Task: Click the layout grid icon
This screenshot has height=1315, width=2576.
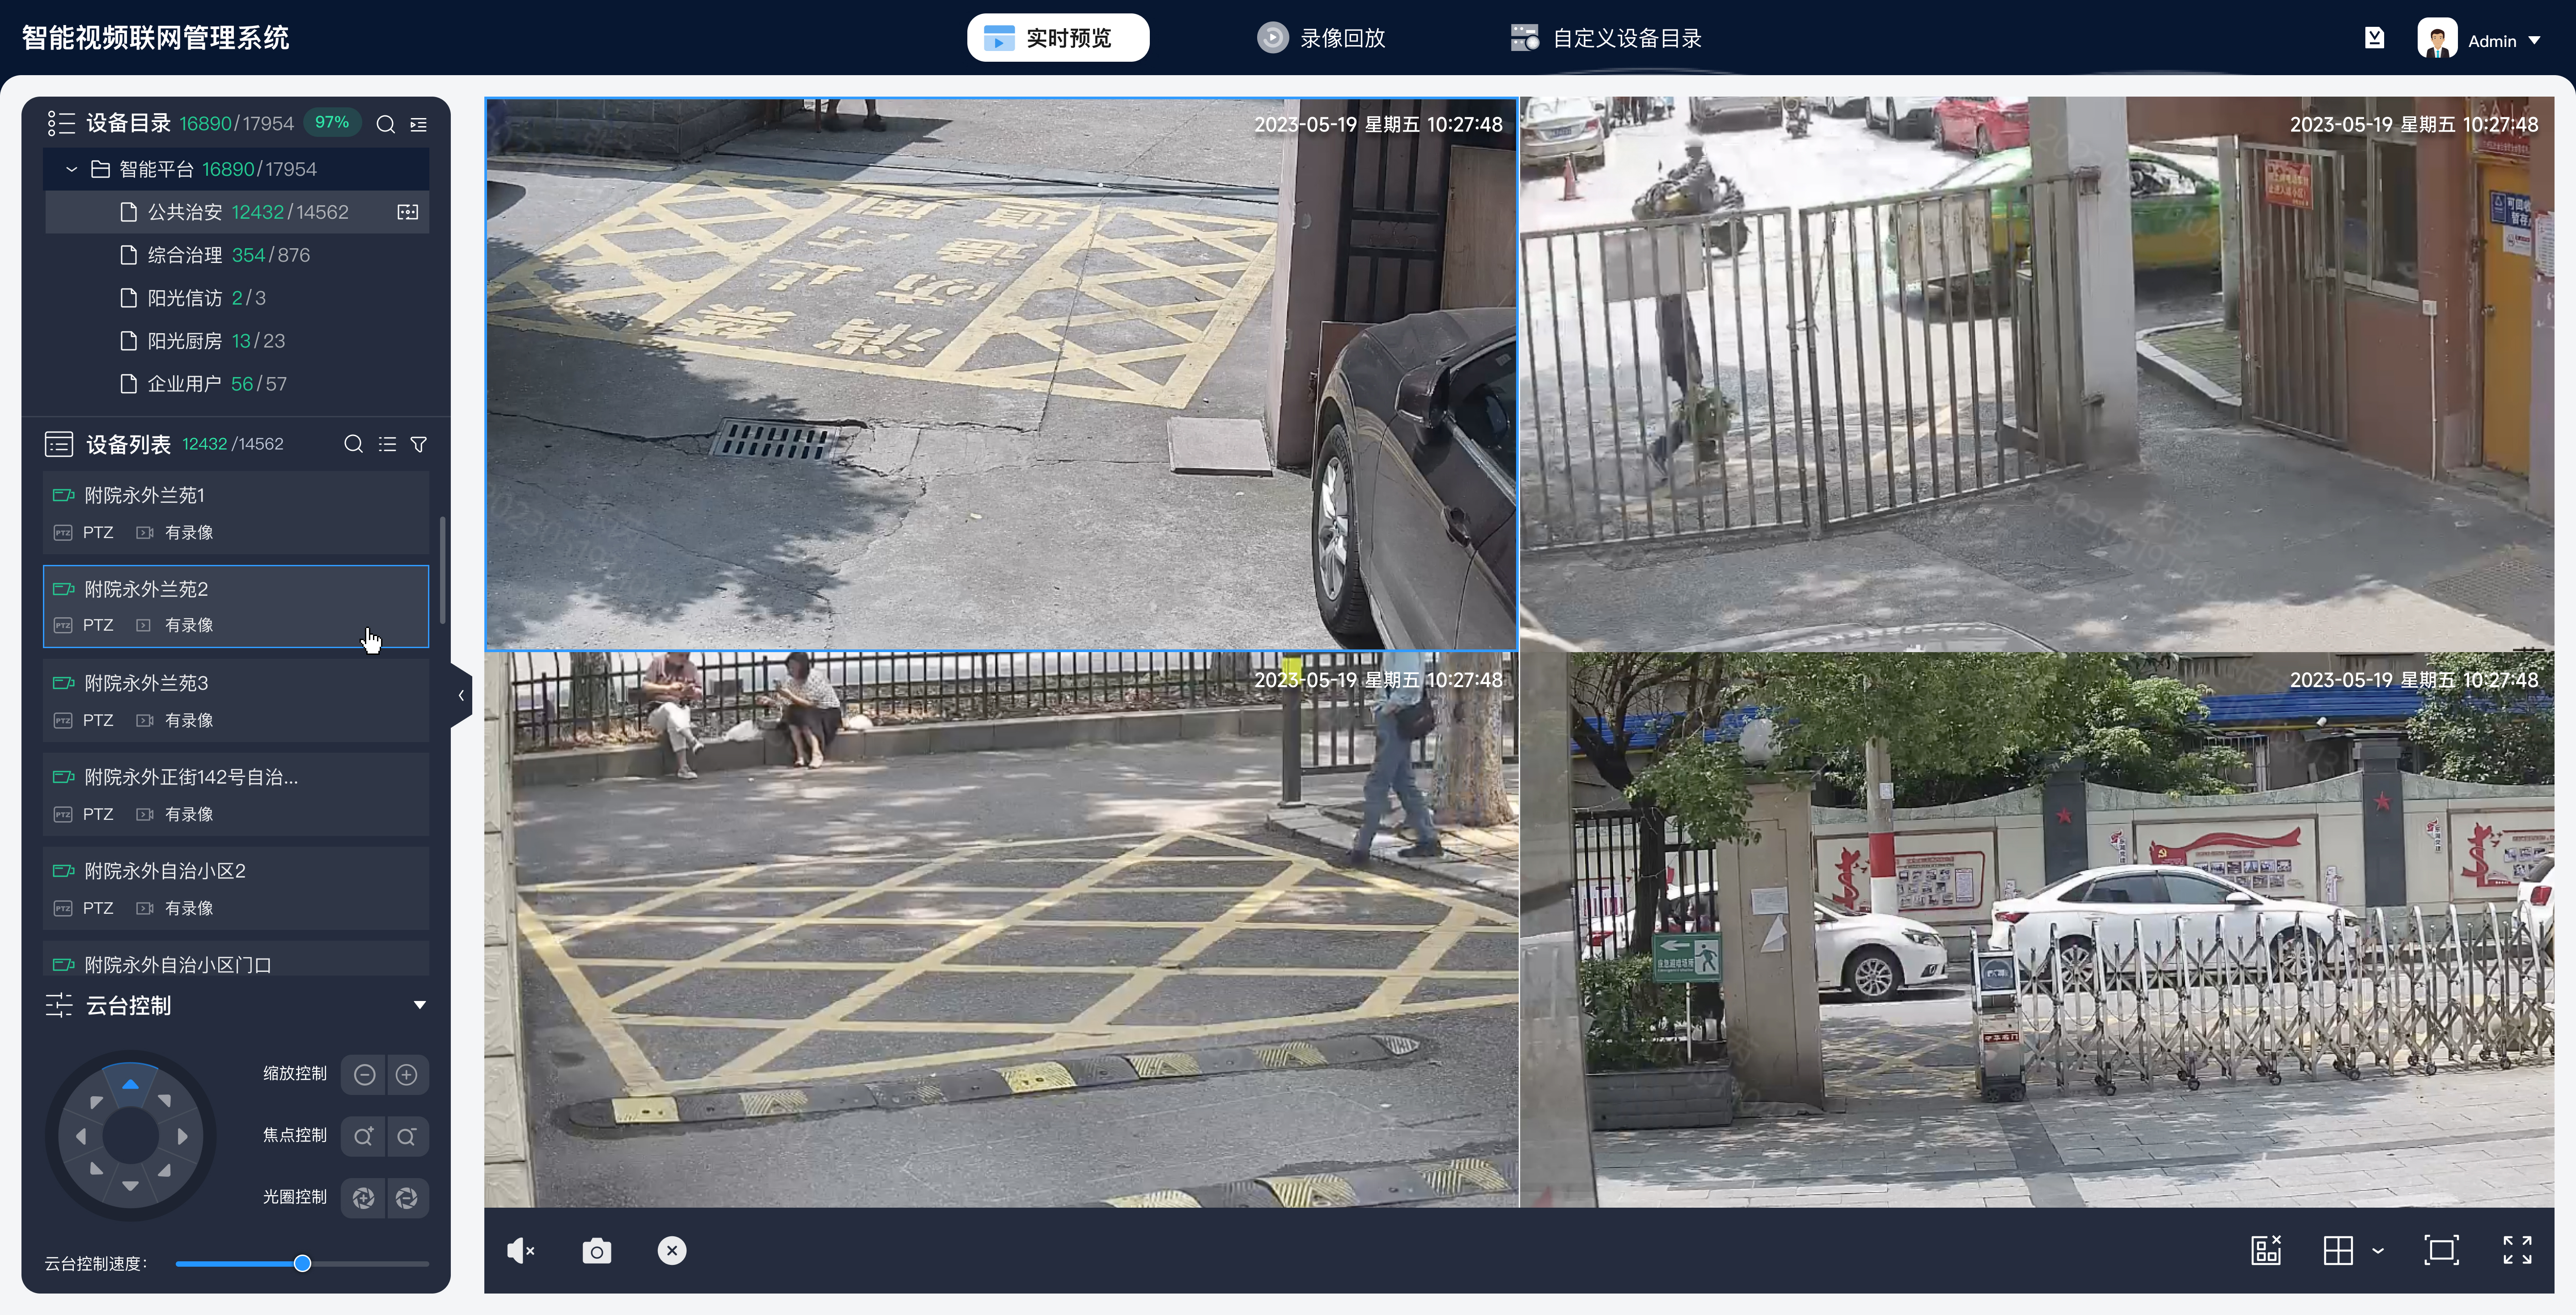Action: click(x=2338, y=1250)
